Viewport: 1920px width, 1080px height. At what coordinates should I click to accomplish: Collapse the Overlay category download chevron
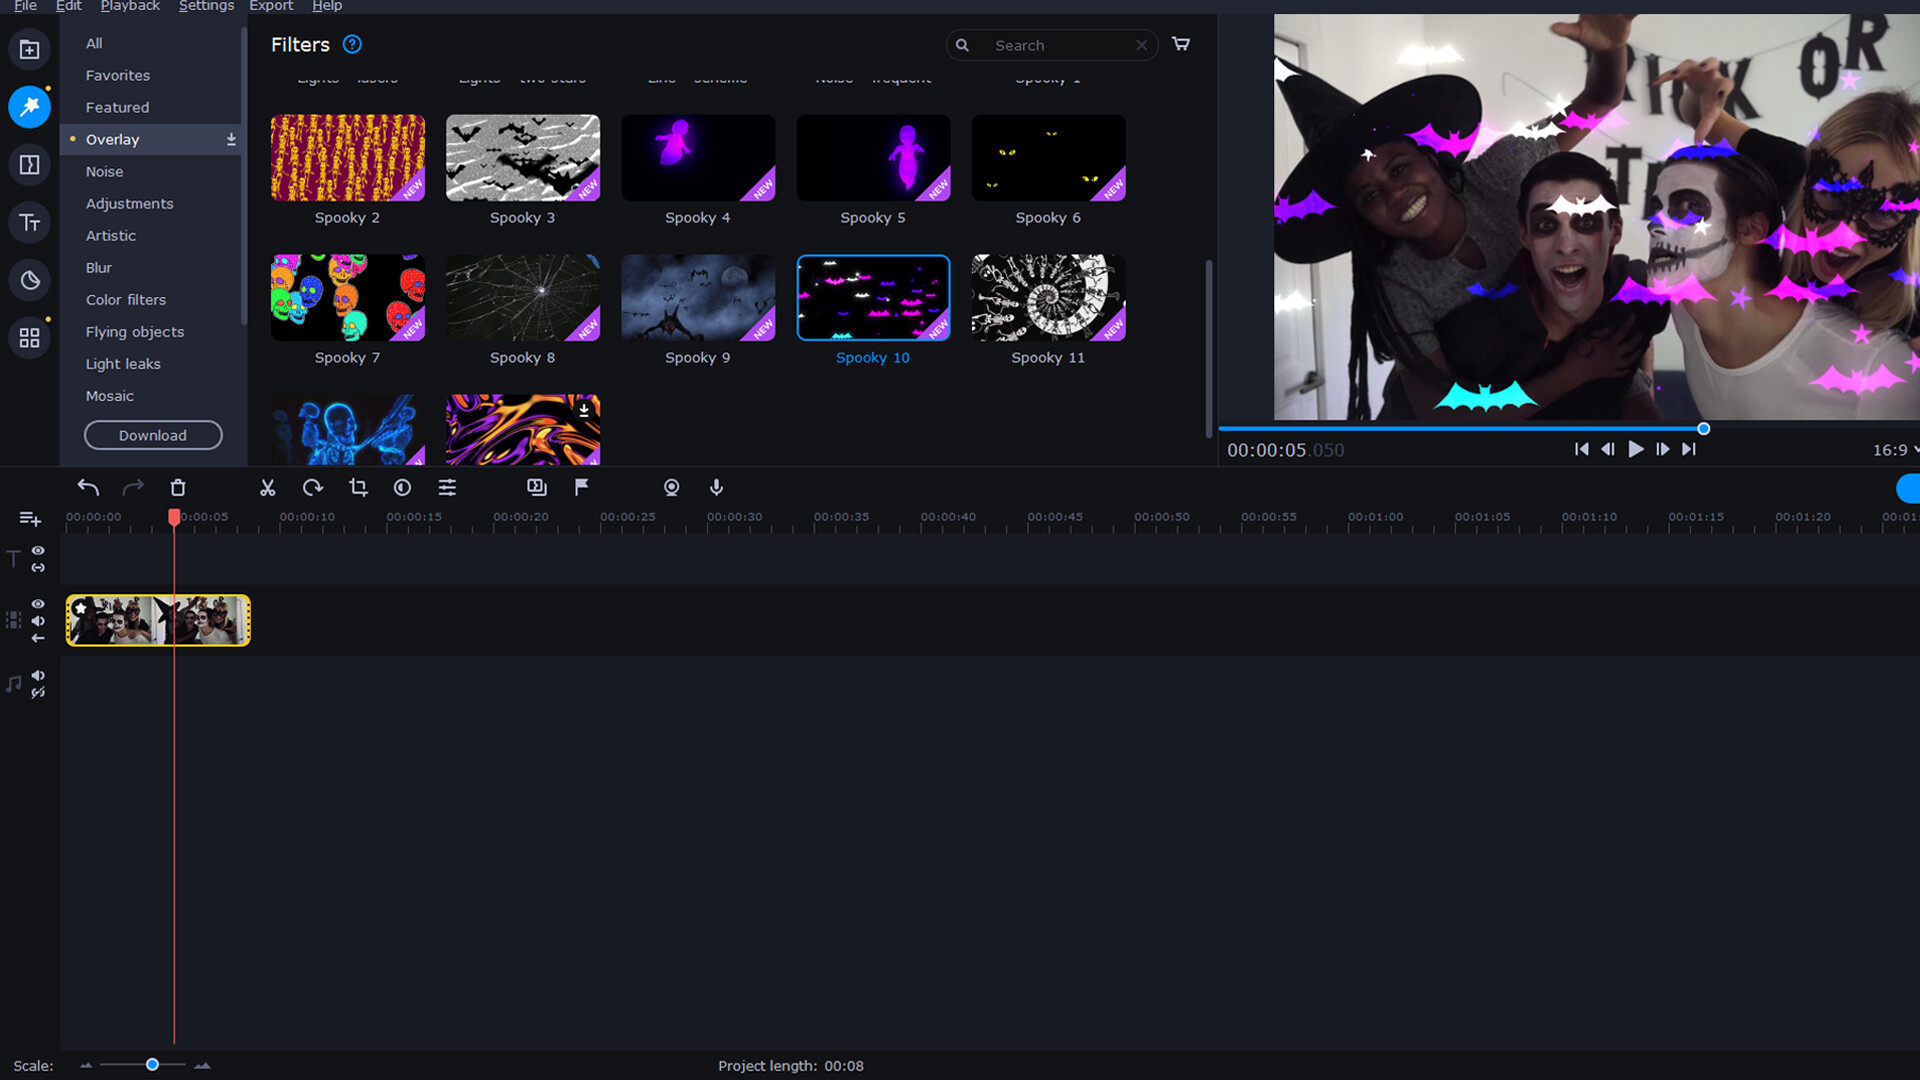coord(231,139)
